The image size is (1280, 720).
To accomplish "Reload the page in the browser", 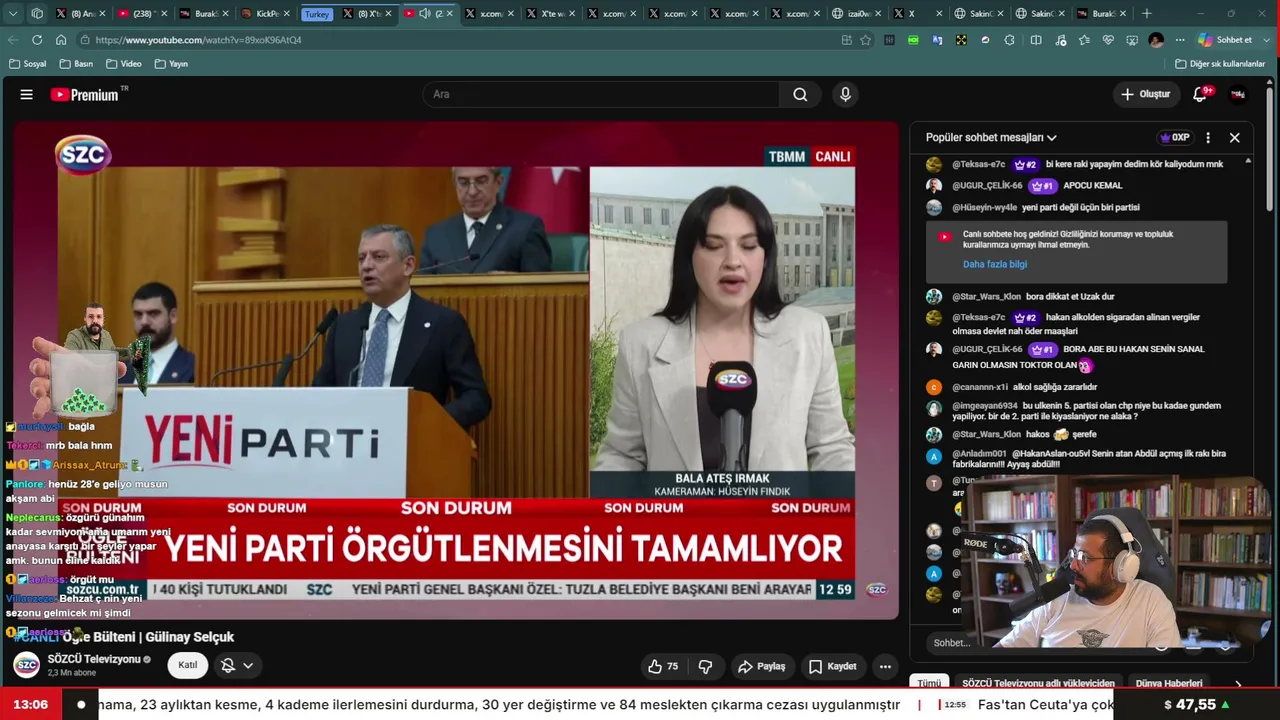I will 37,40.
